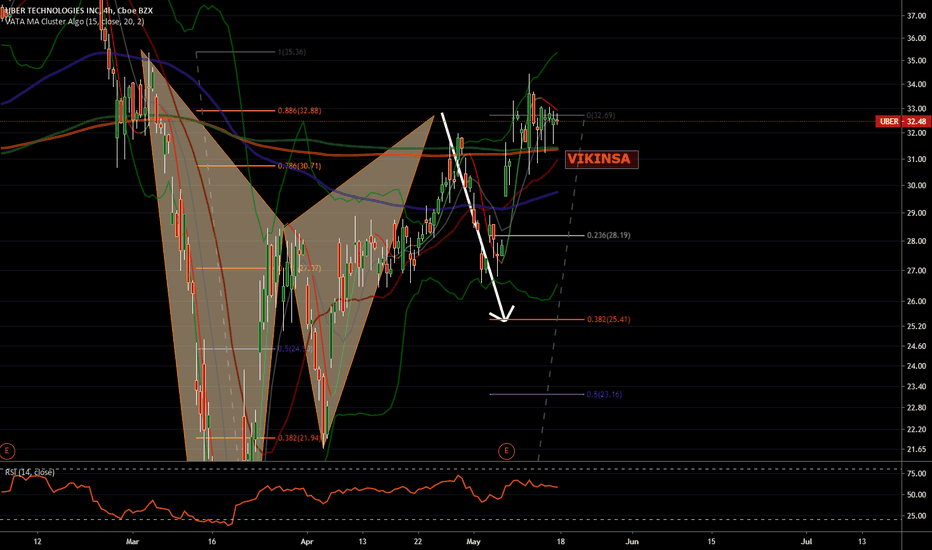Image resolution: width=932 pixels, height=550 pixels.
Task: Click the Apr date label
Action: point(307,542)
